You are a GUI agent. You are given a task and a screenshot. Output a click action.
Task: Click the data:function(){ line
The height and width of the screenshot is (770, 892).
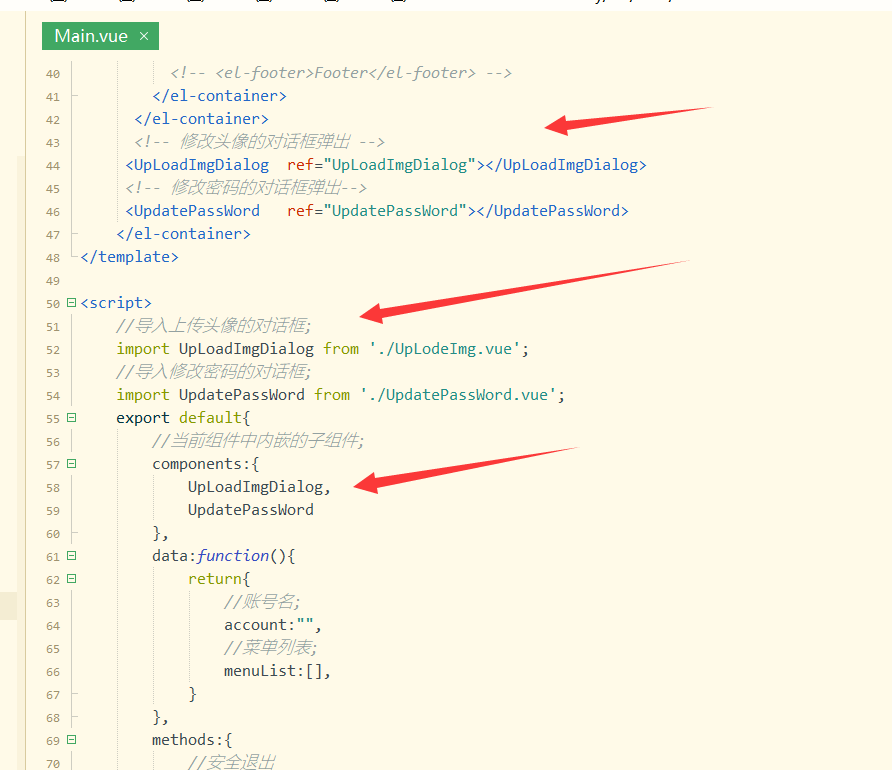click(224, 556)
